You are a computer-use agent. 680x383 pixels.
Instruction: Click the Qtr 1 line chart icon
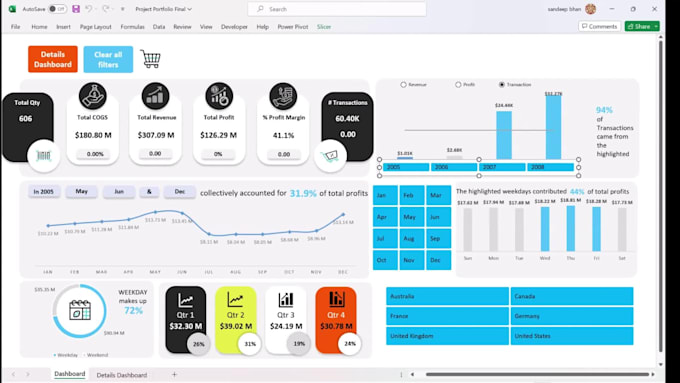click(186, 299)
